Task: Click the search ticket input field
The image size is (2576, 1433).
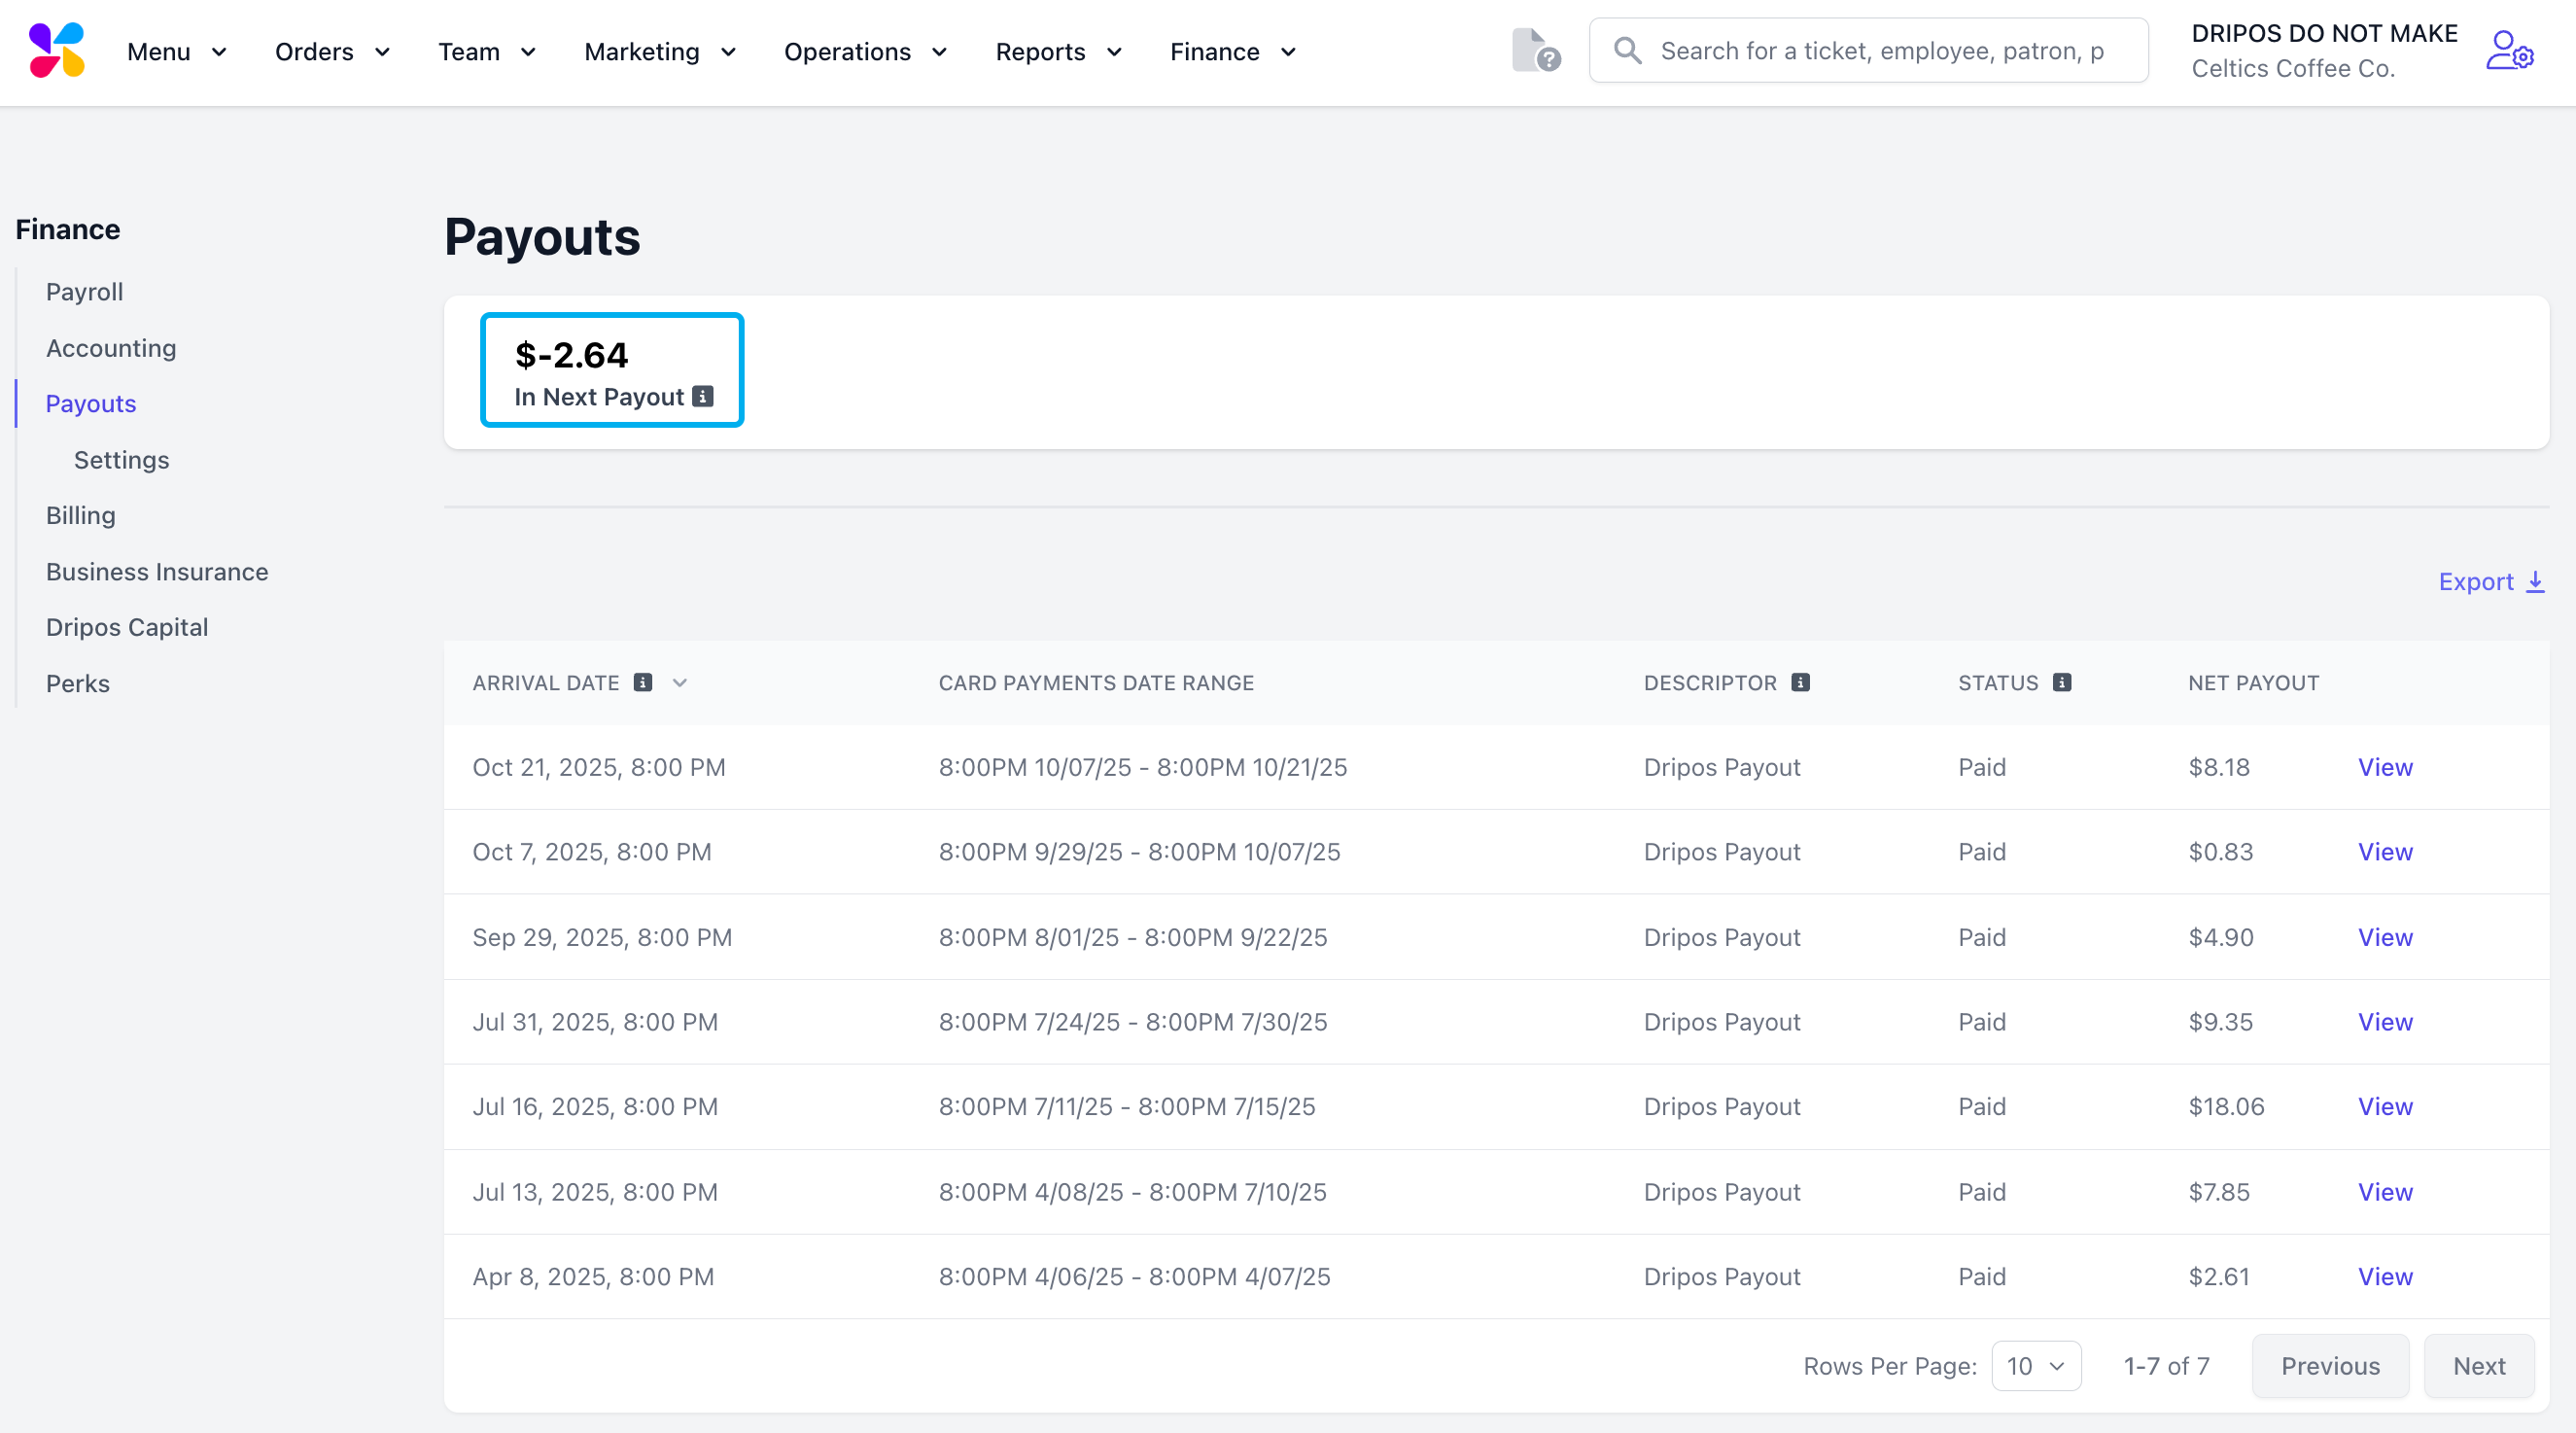Action: (1880, 51)
